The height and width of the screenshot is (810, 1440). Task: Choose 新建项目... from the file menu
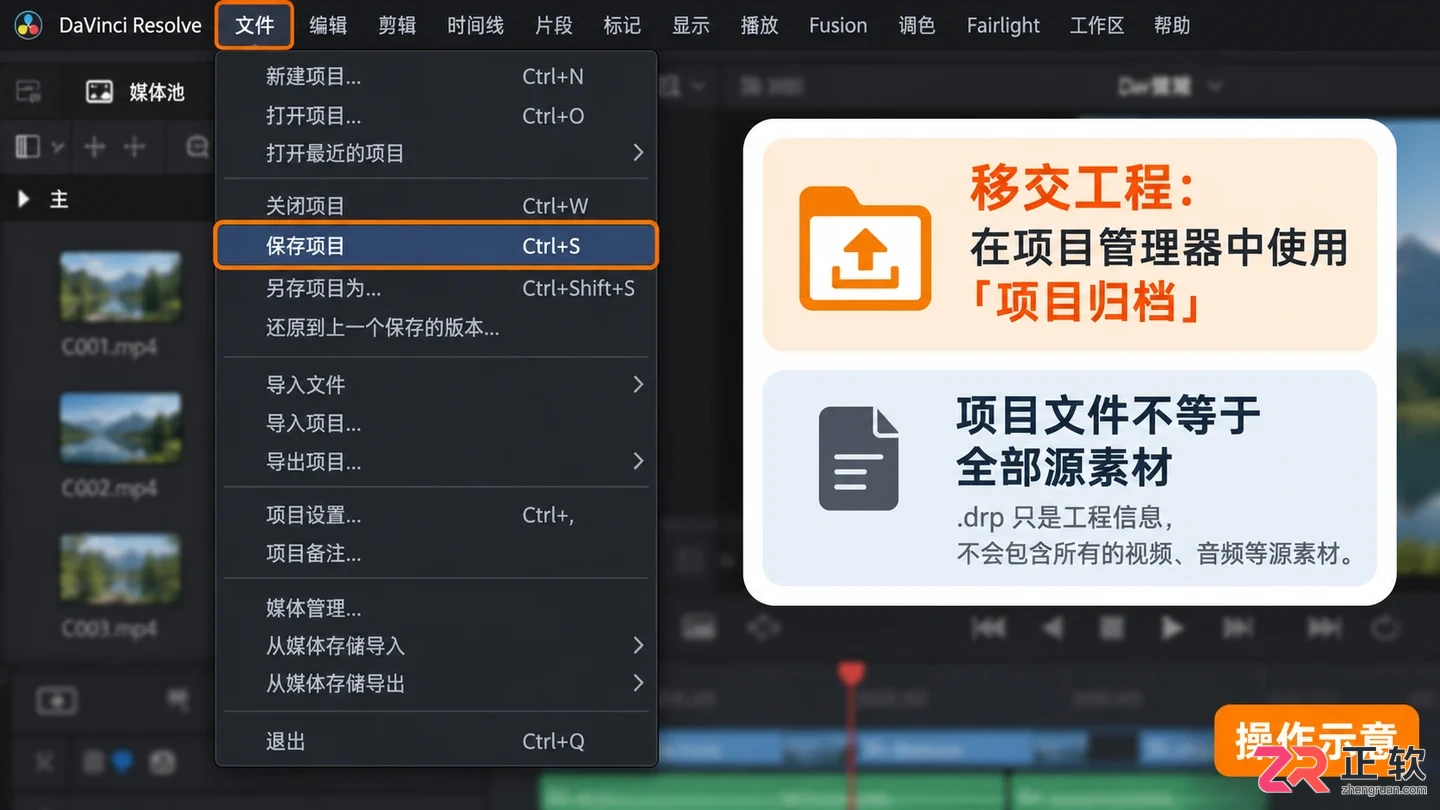pos(436,77)
